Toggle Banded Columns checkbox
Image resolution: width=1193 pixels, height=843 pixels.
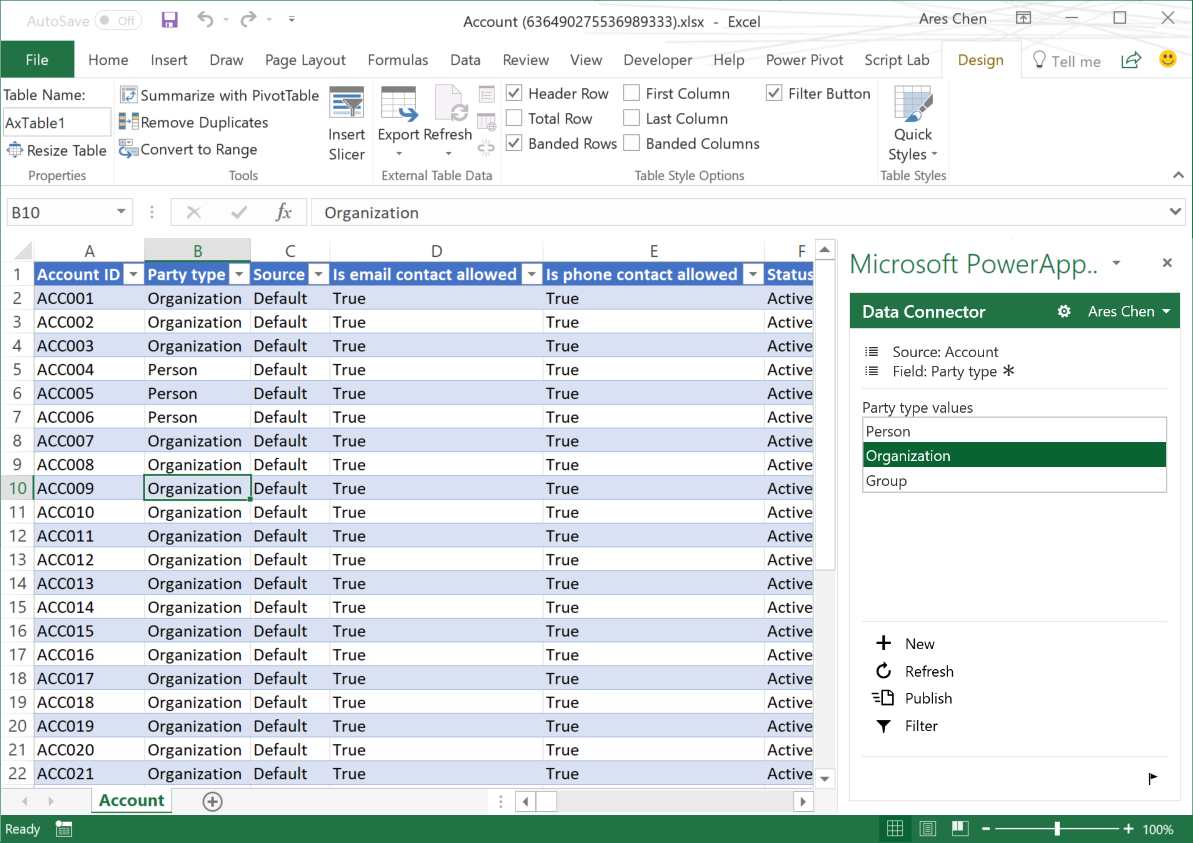click(x=632, y=144)
